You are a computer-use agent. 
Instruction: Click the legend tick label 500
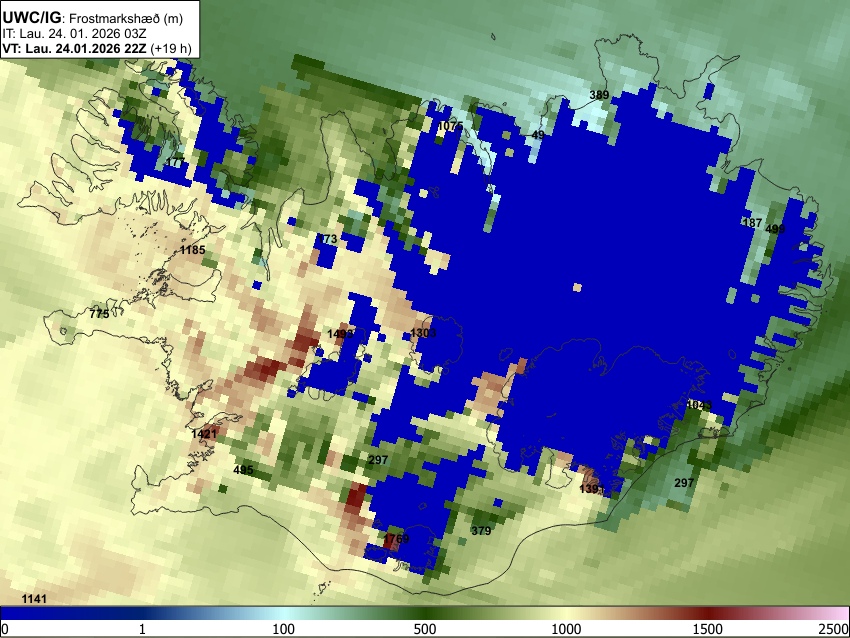coord(425,629)
